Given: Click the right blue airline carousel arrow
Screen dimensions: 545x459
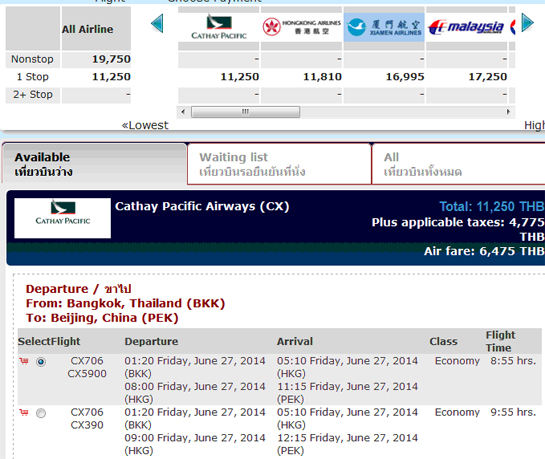Looking at the screenshot, I should (x=527, y=22).
